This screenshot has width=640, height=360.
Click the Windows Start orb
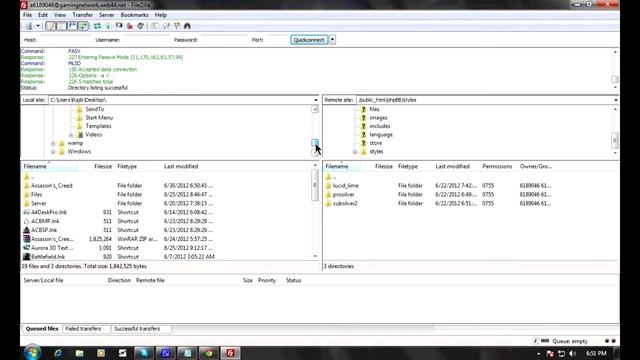[32, 353]
